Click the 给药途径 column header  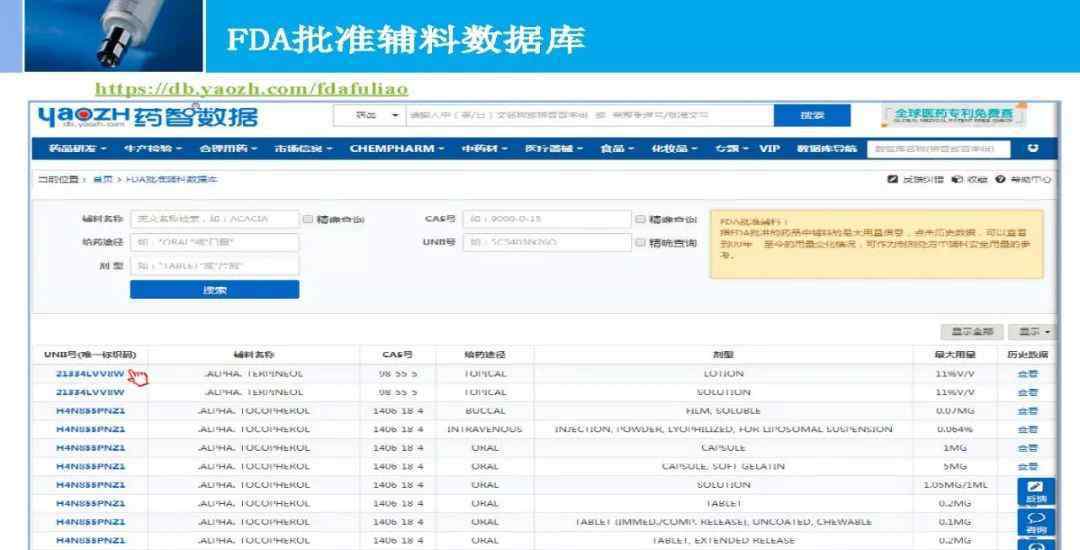pyautogui.click(x=484, y=355)
